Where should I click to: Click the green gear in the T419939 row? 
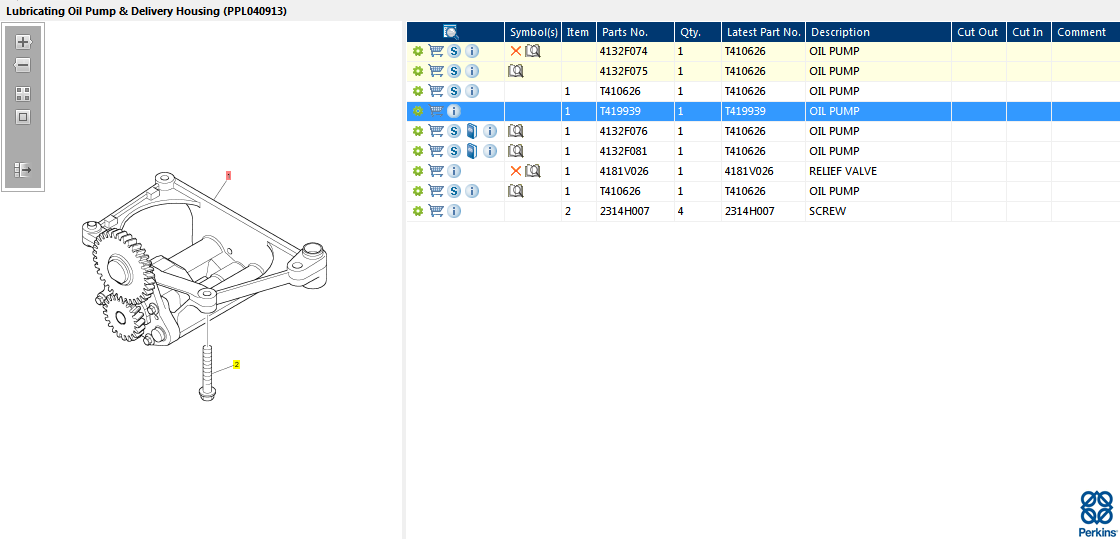pyautogui.click(x=418, y=111)
